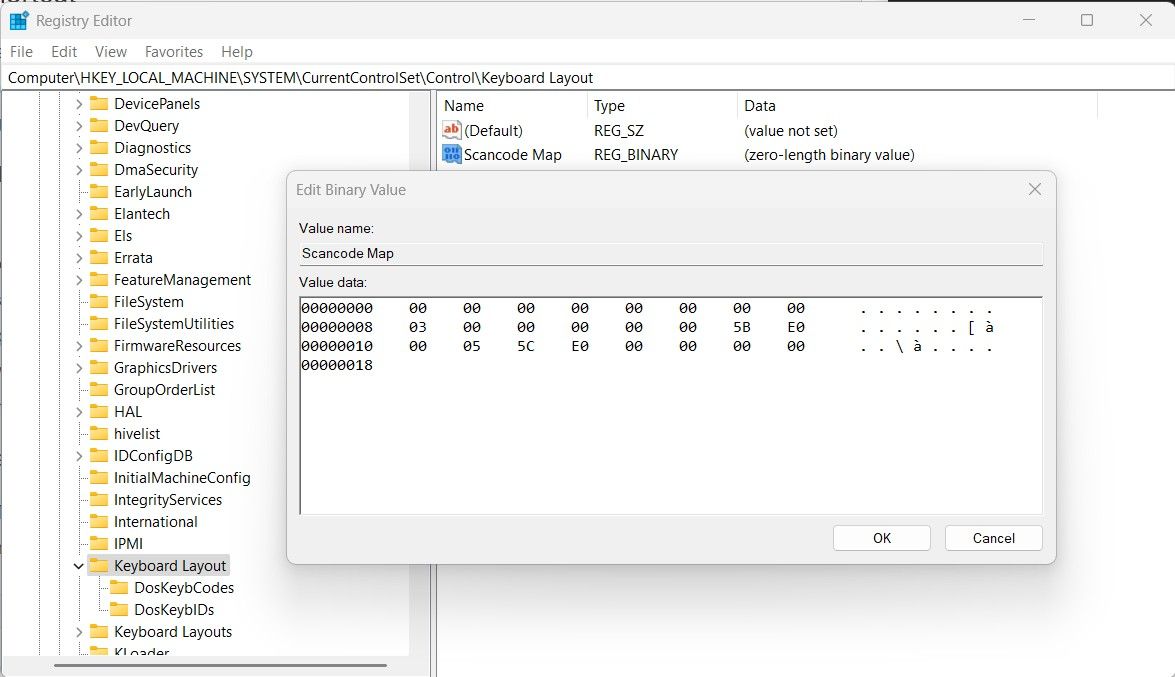
Task: Click hex byte 5B in value data
Action: coord(742,328)
